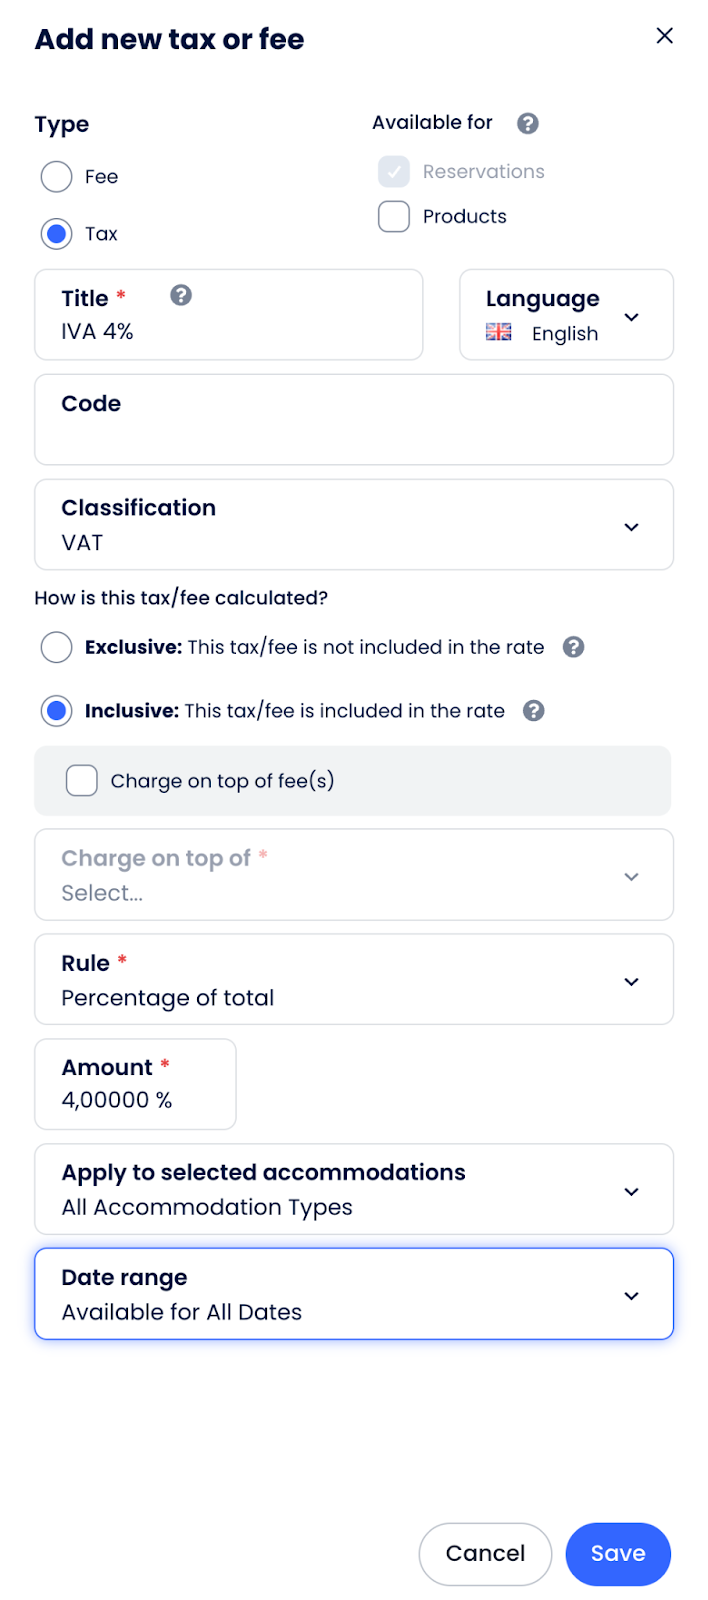Enable the Products checkbox
The image size is (708, 1600).
click(394, 216)
